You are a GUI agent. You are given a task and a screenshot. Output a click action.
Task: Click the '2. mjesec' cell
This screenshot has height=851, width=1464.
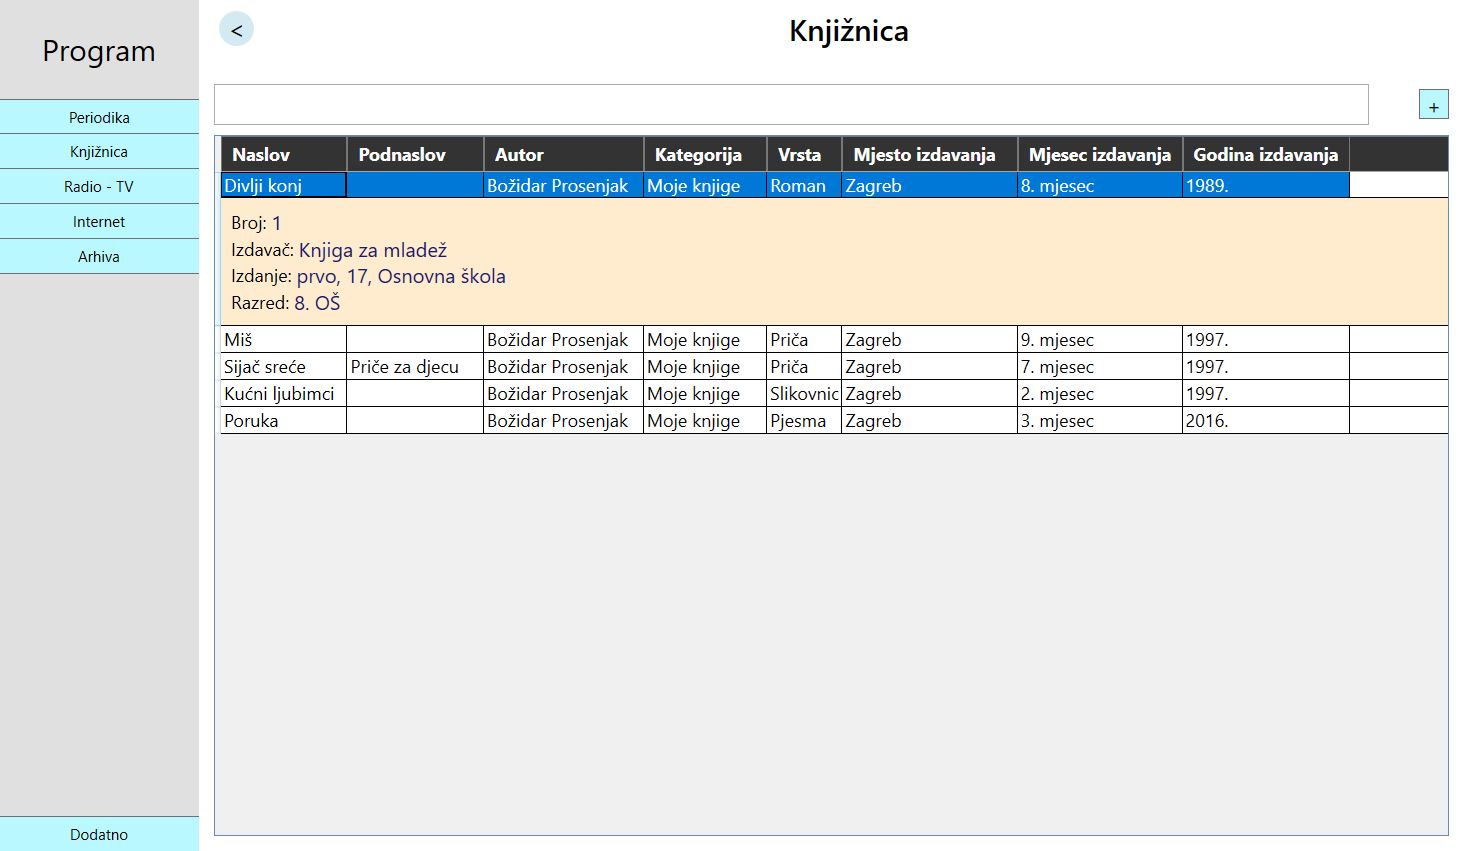(1100, 393)
